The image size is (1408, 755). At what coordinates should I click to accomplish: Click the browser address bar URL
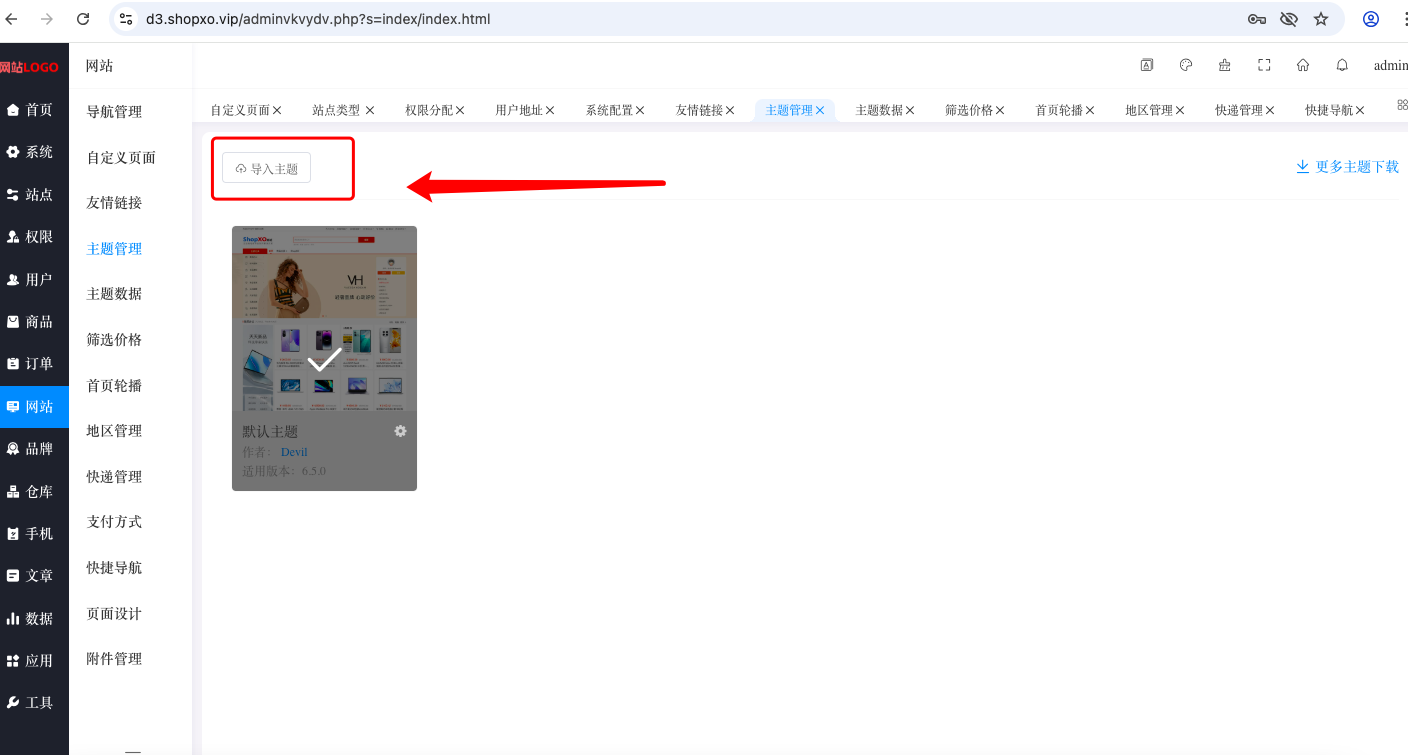click(318, 19)
